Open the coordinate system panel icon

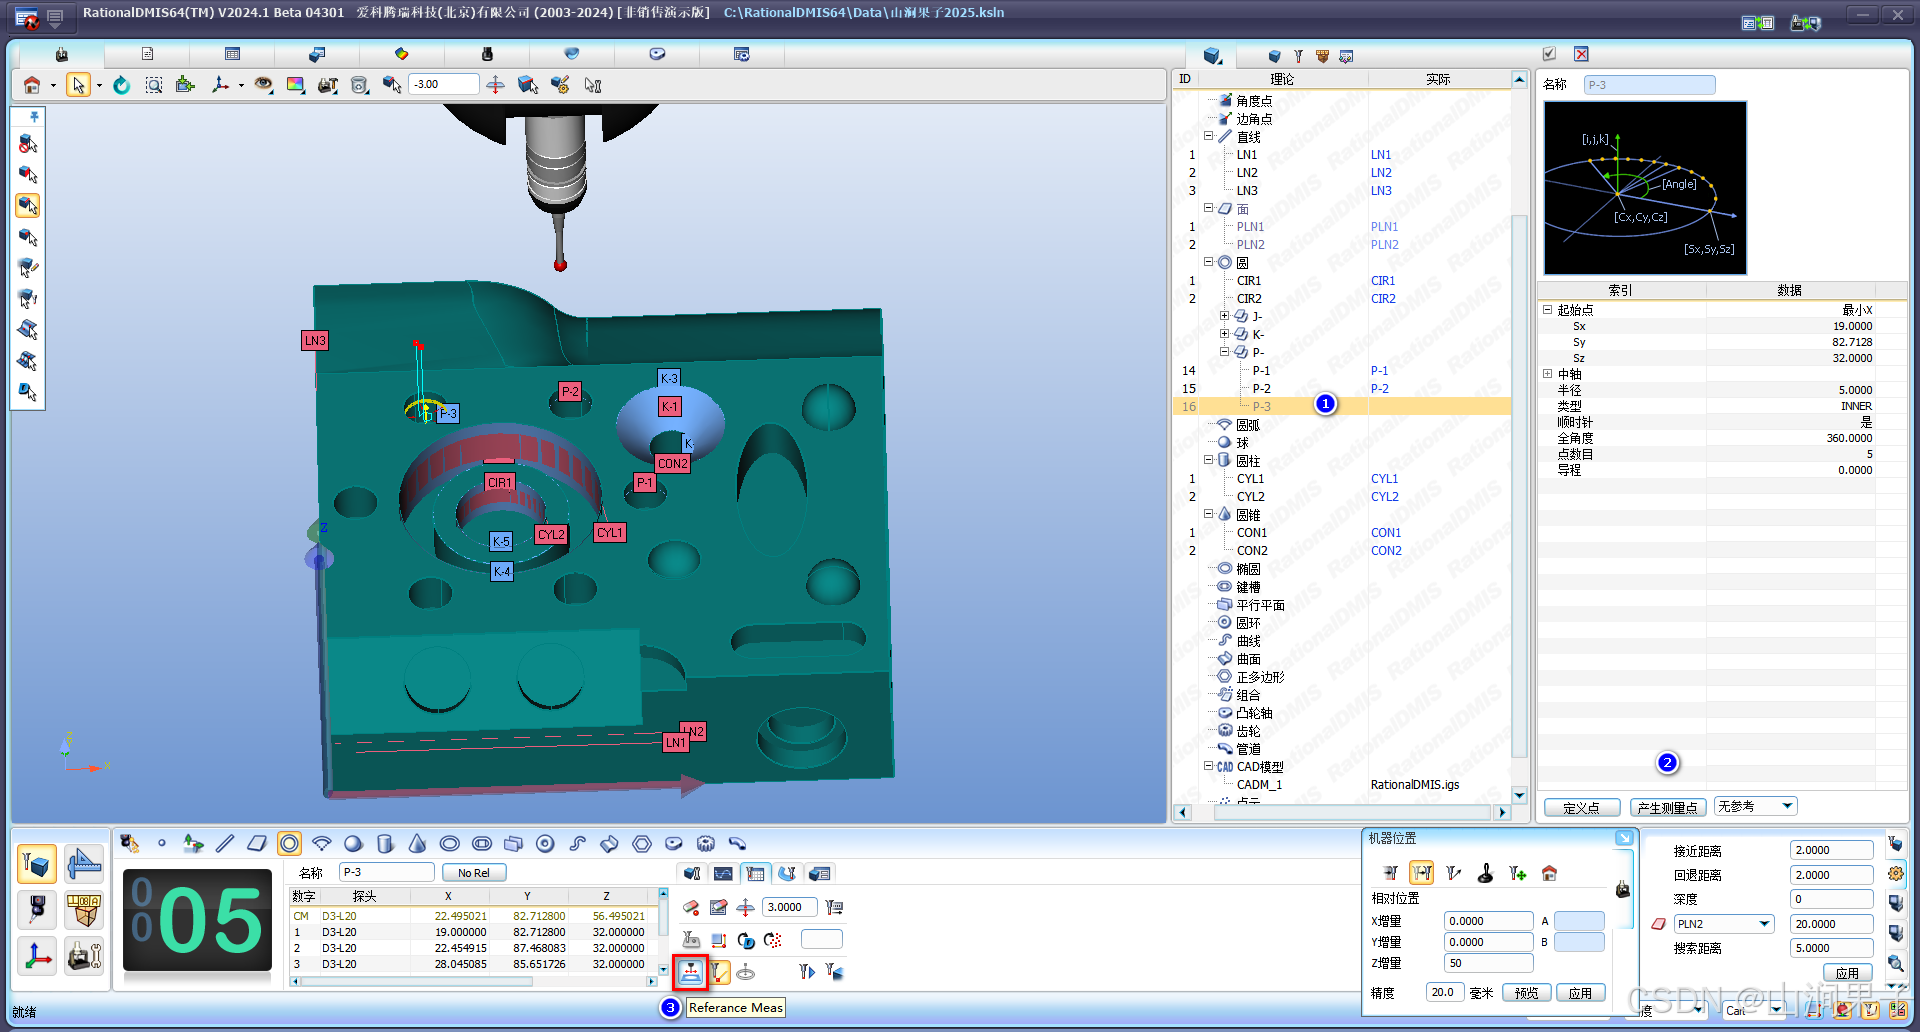point(38,957)
